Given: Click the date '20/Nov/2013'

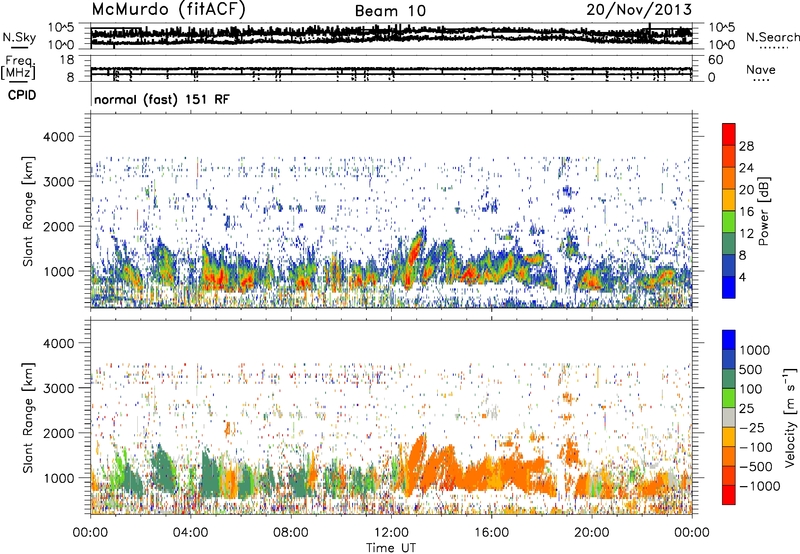Looking at the screenshot, I should pos(639,10).
